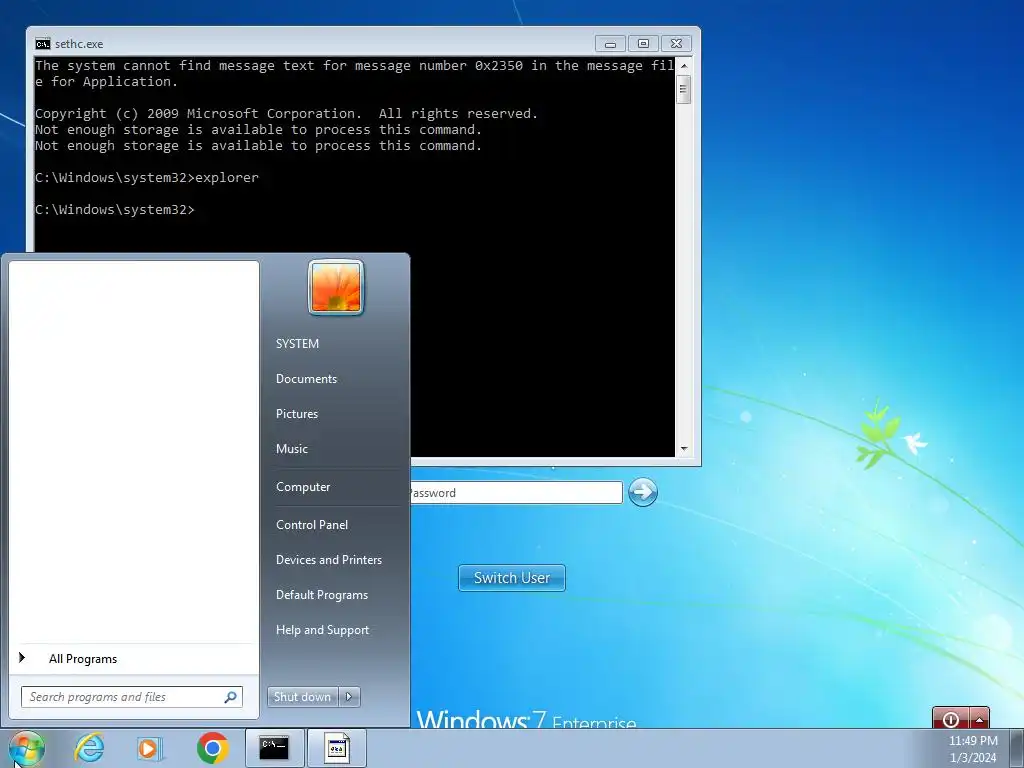Open Documents from Start menu
Viewport: 1024px width, 768px height.
click(306, 379)
